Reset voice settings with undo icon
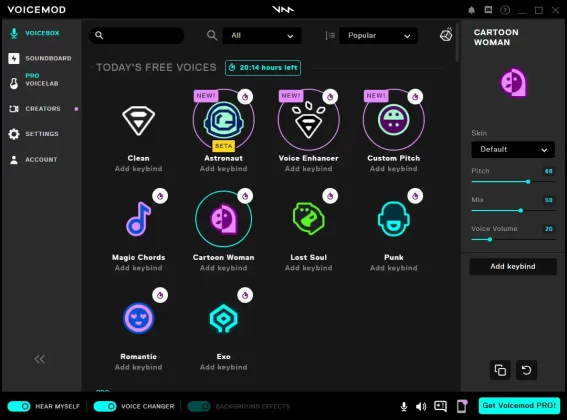This screenshot has height=420, width=567. [526, 370]
